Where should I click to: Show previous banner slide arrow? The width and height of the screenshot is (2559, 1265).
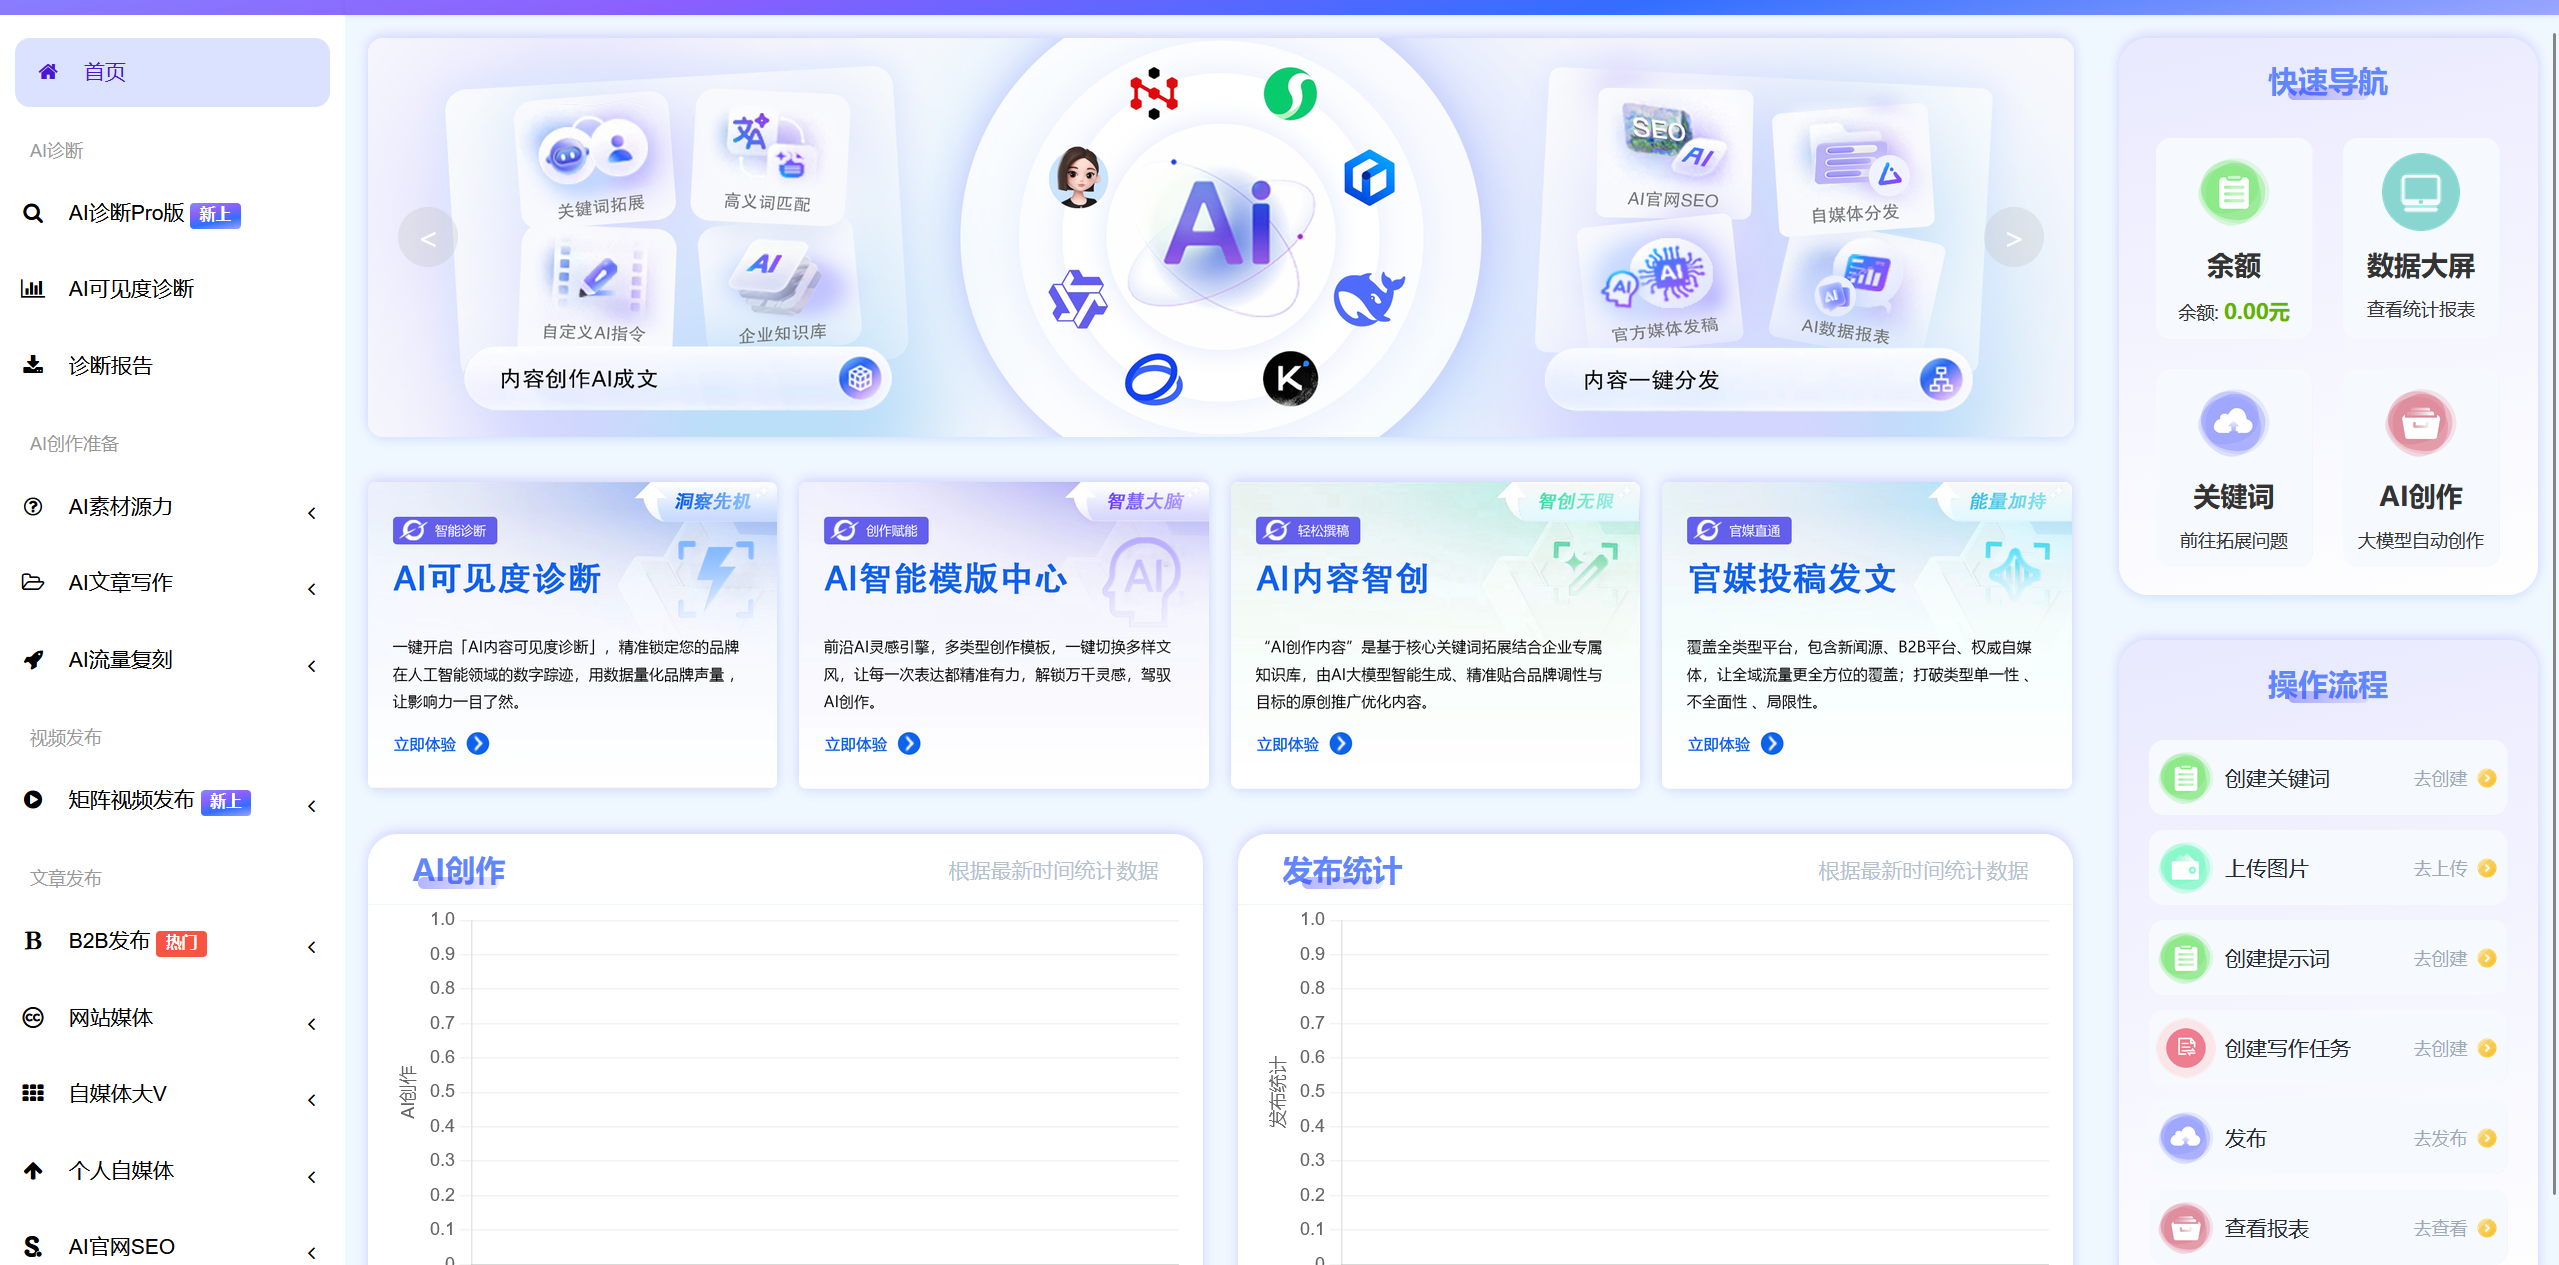[x=428, y=238]
